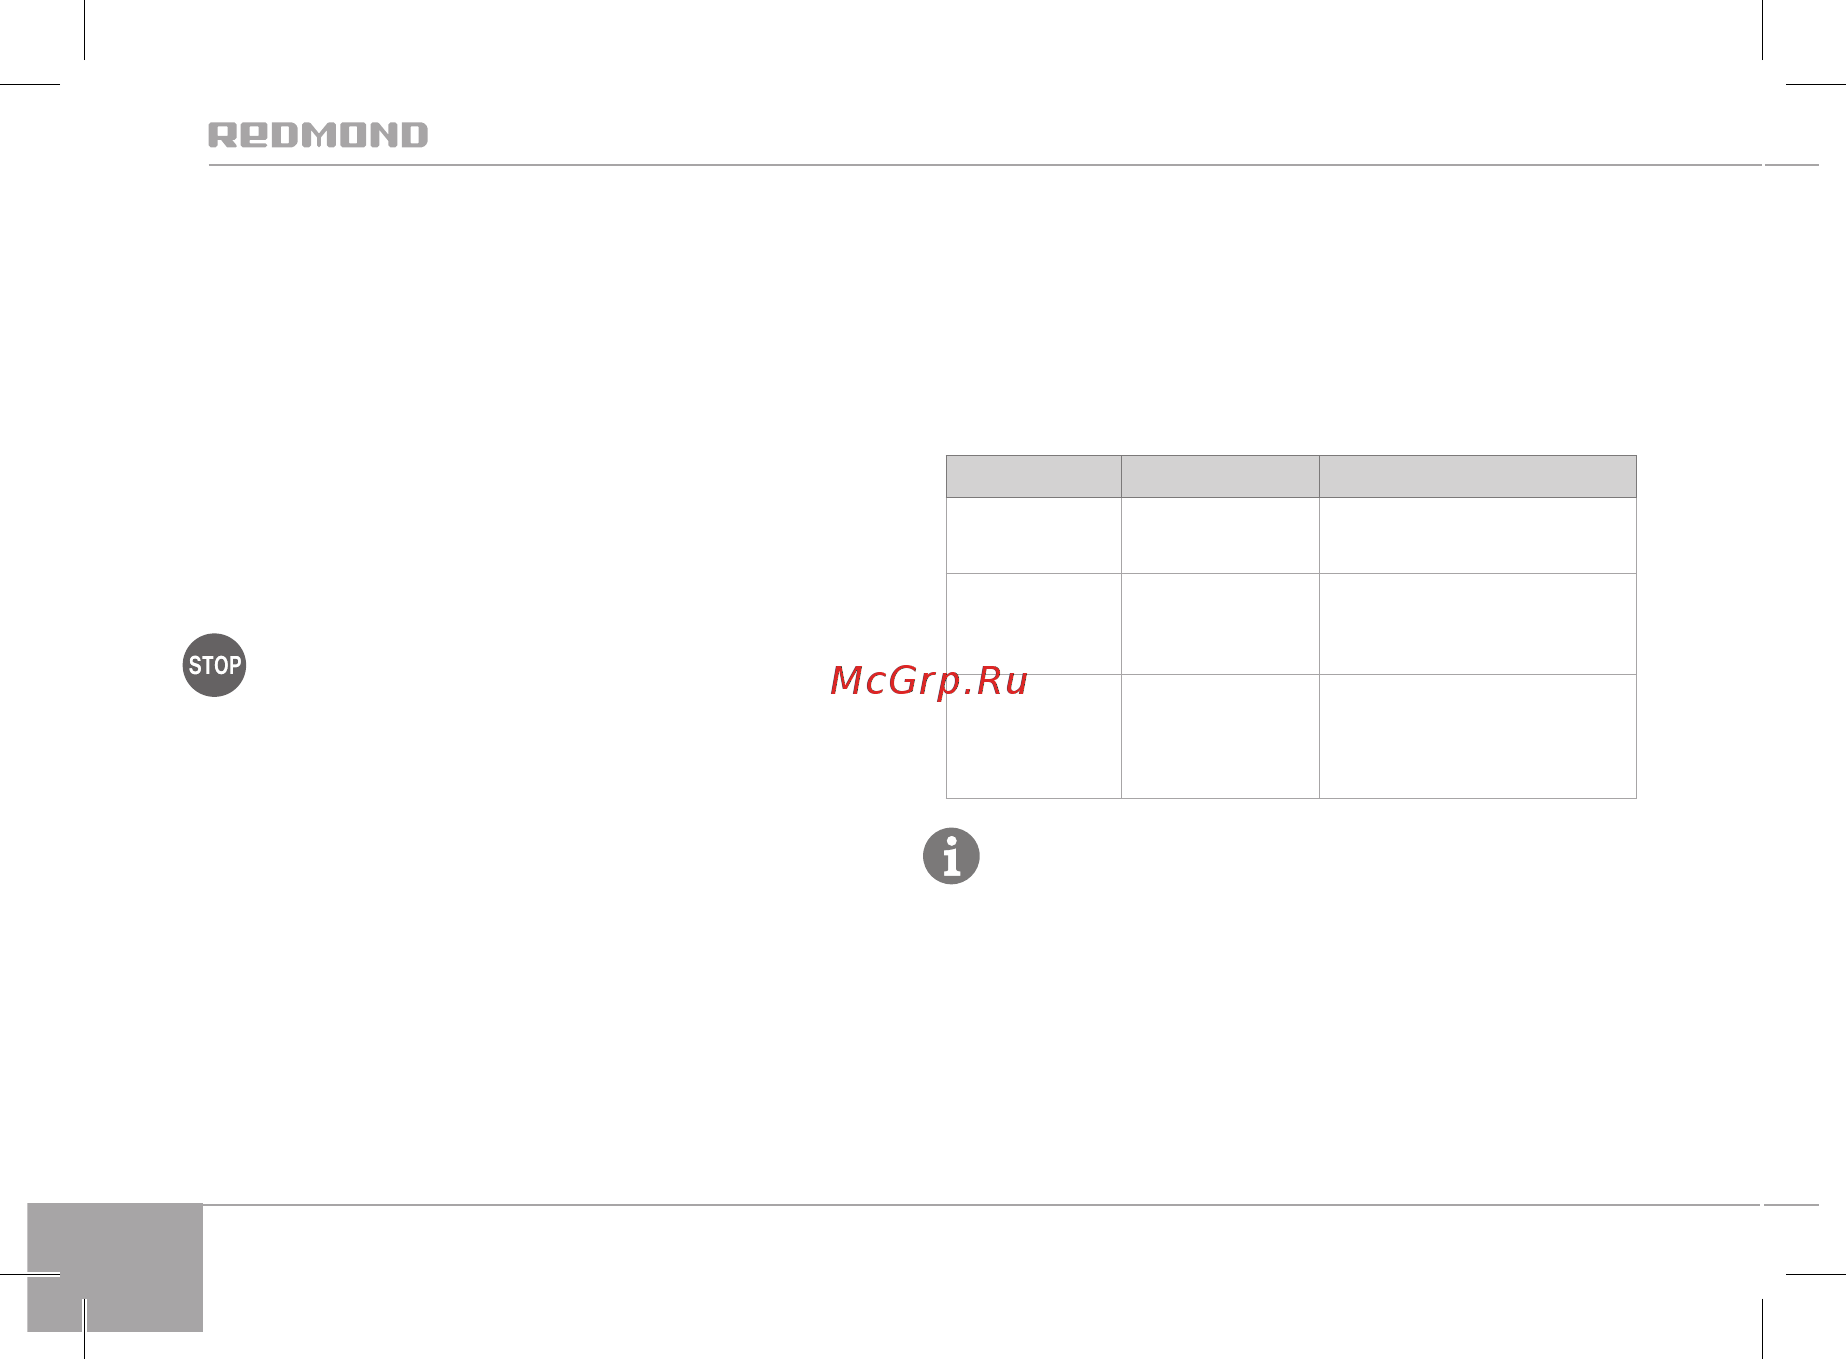
Task: Click the horizontal rule under the REDMOND logo
Action: [985, 165]
